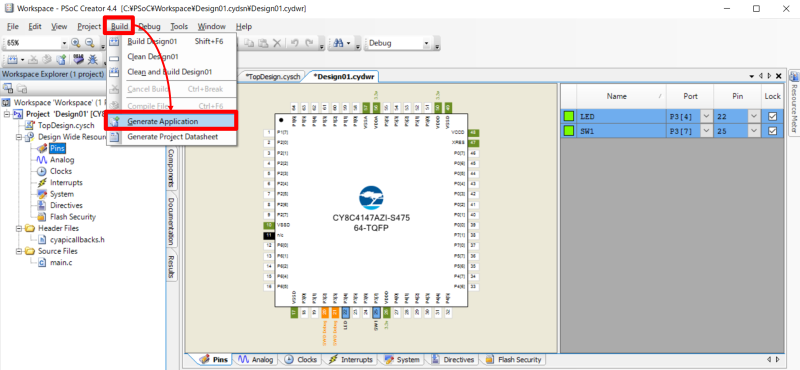This screenshot has height=370, width=800.
Task: Click the debug bug icon in toolbar
Action: (x=93, y=60)
